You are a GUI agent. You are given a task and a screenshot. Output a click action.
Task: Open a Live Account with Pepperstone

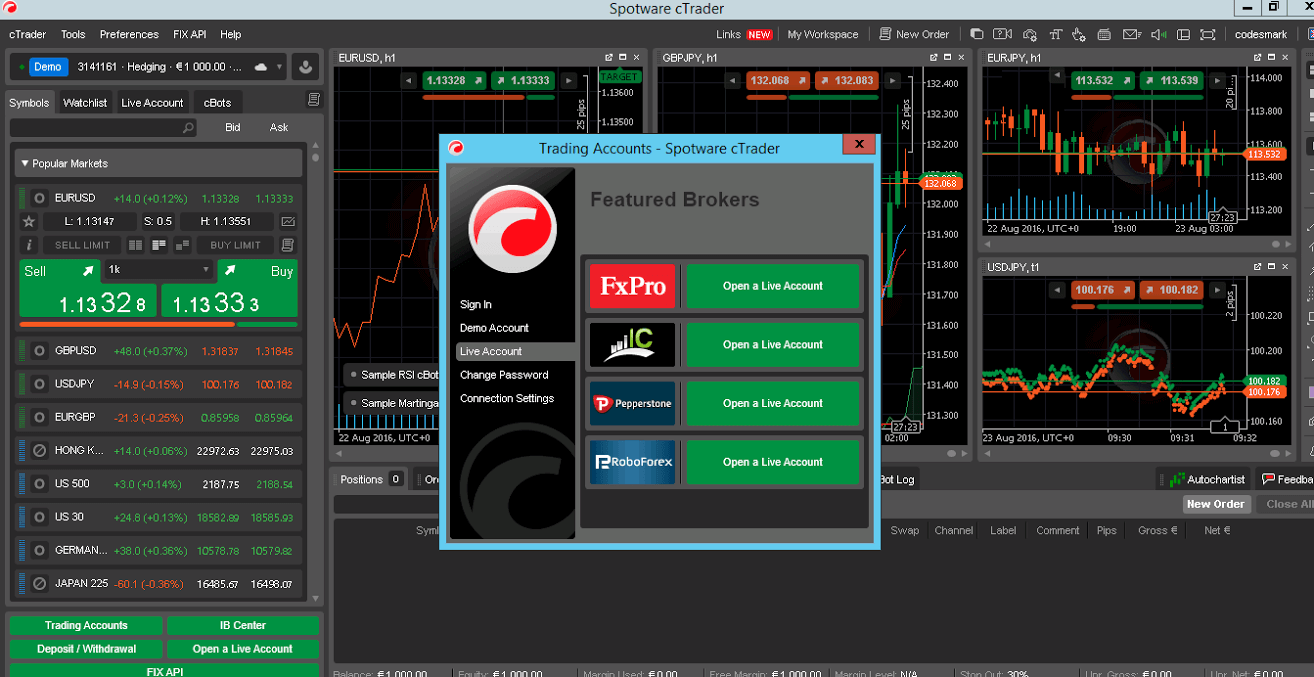(x=773, y=403)
